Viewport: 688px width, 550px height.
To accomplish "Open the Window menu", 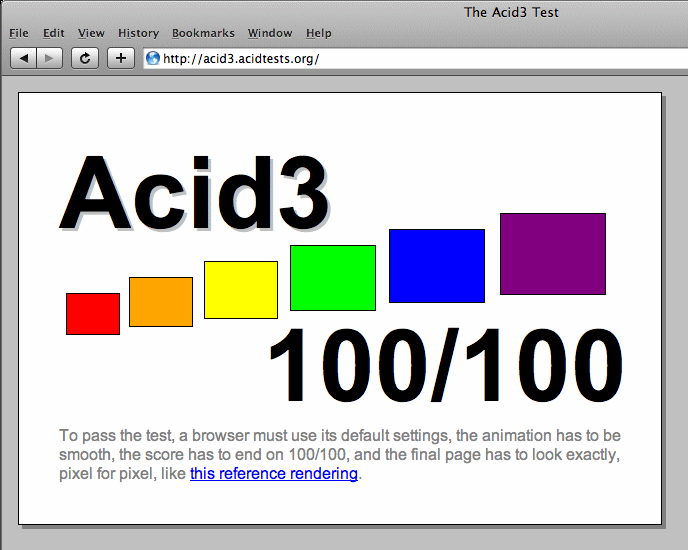I will [270, 33].
